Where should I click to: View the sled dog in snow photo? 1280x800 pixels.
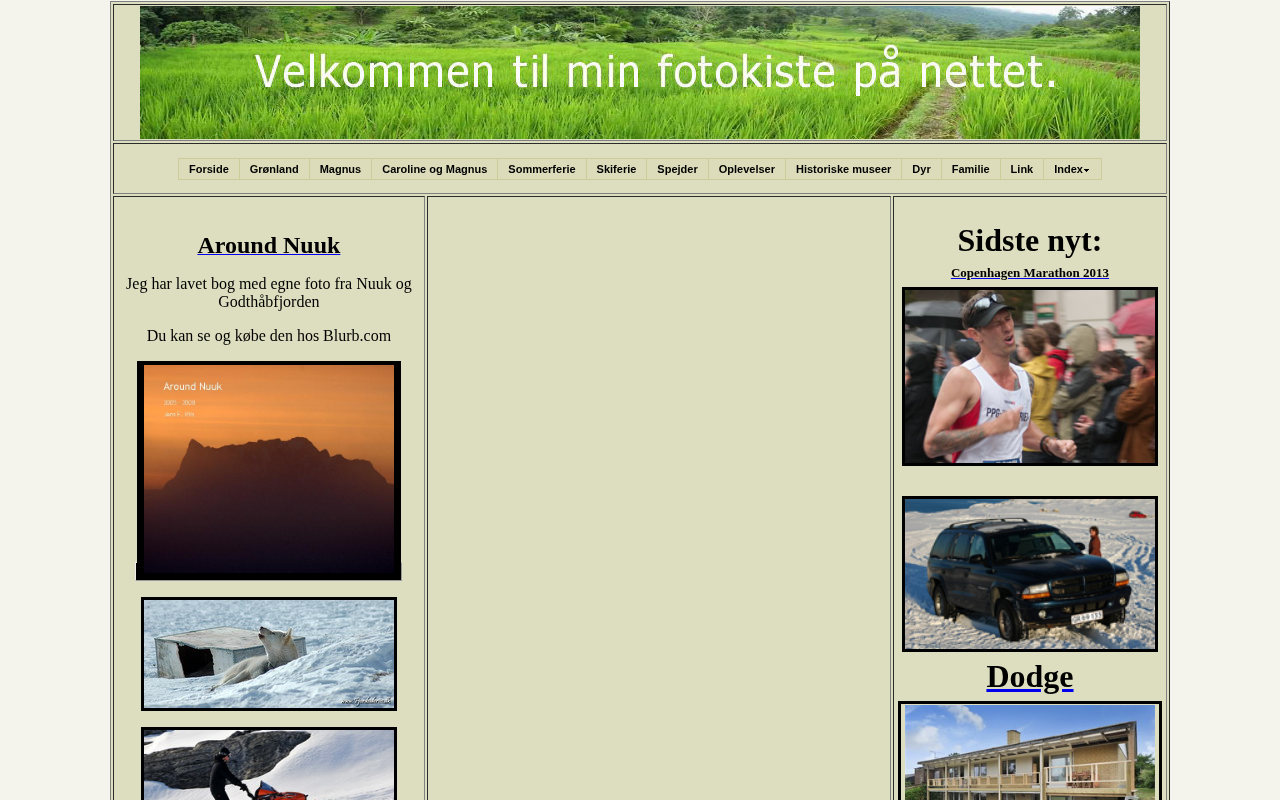(x=269, y=654)
